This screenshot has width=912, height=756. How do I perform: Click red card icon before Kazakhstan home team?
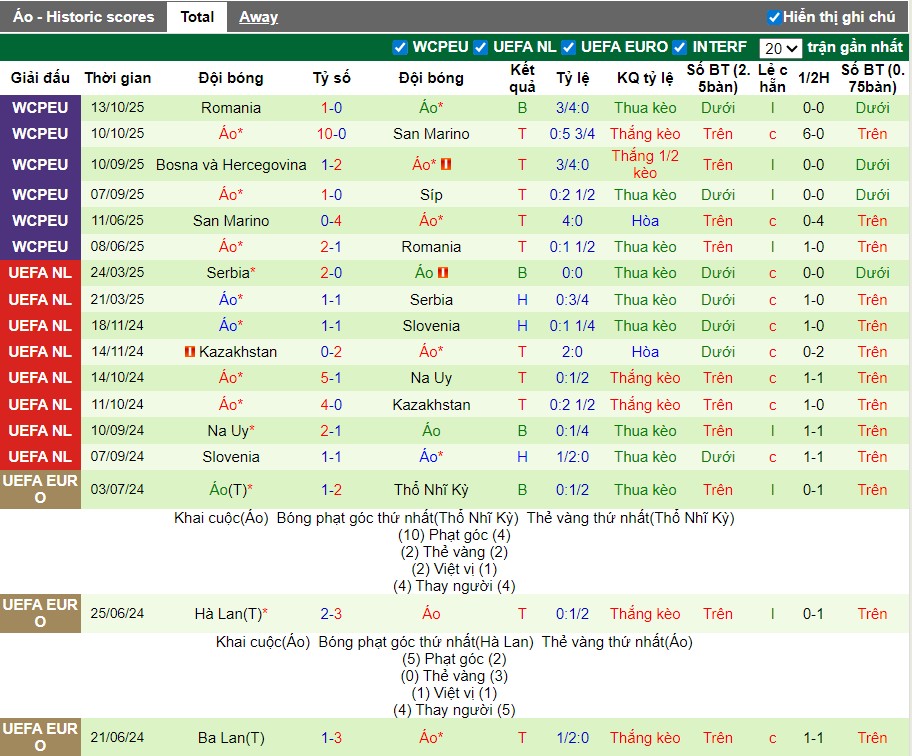click(189, 352)
